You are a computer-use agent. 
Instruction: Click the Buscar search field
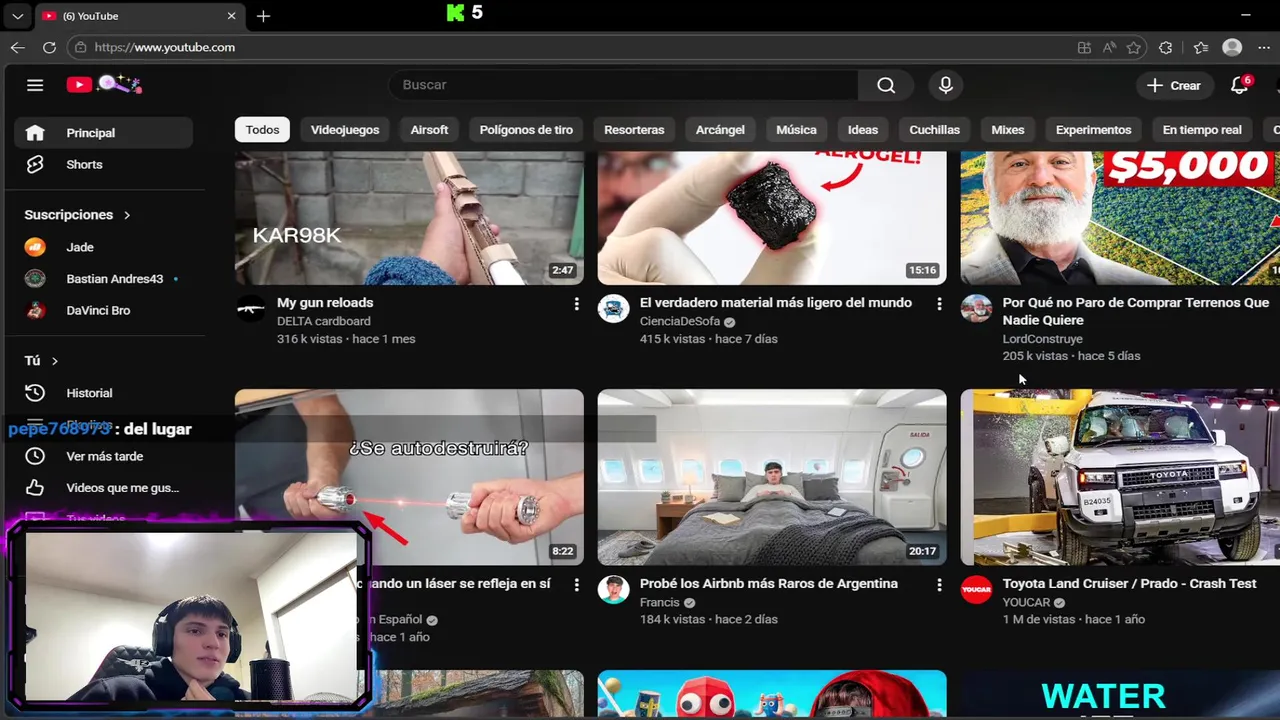tap(623, 85)
